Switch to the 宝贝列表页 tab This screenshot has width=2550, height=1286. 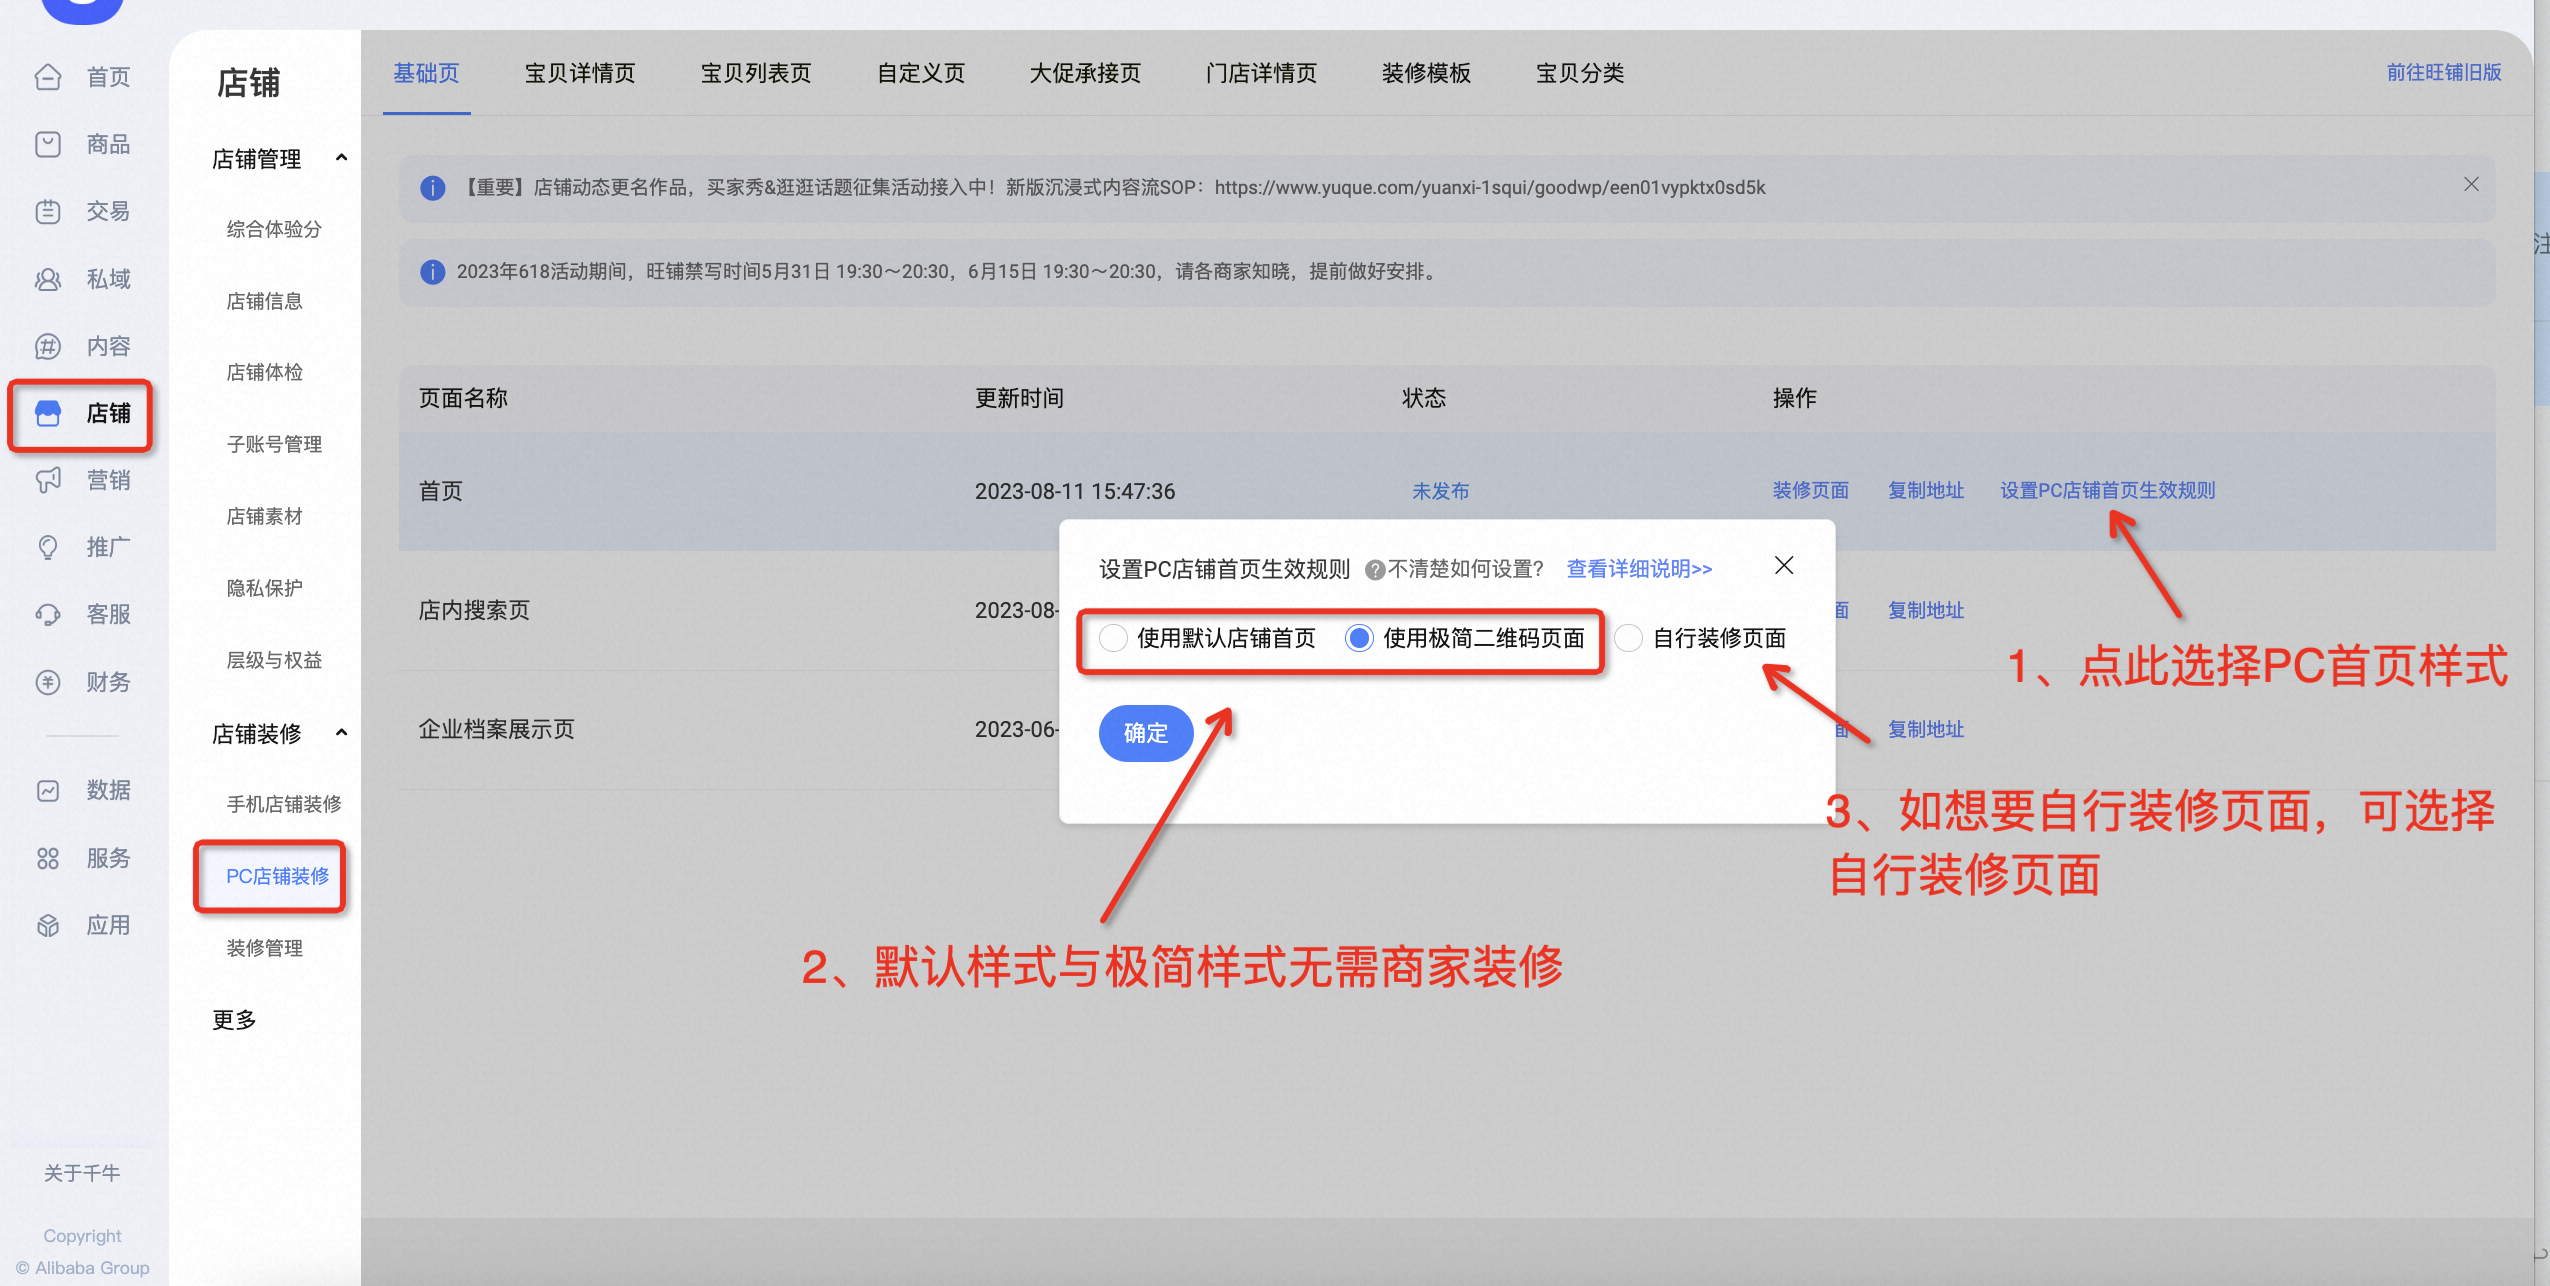click(x=756, y=73)
